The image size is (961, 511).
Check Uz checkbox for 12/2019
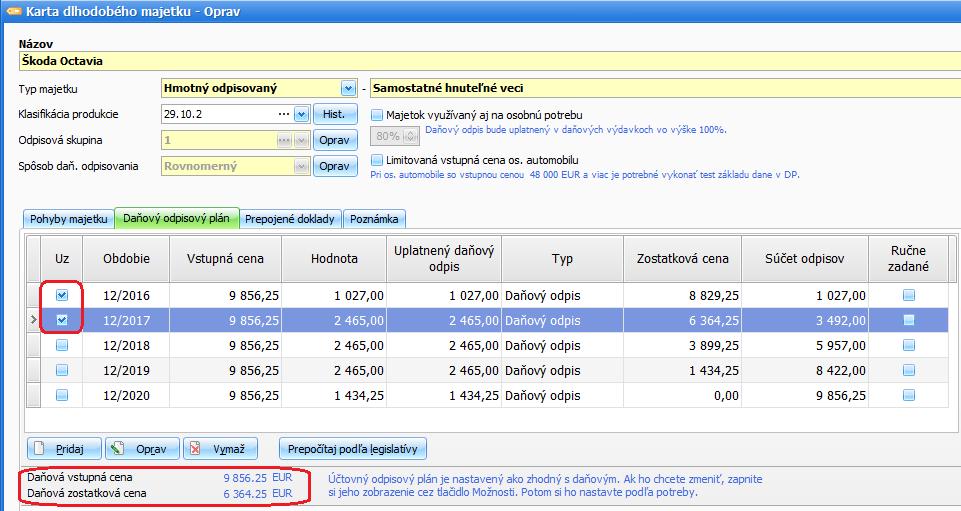click(62, 370)
